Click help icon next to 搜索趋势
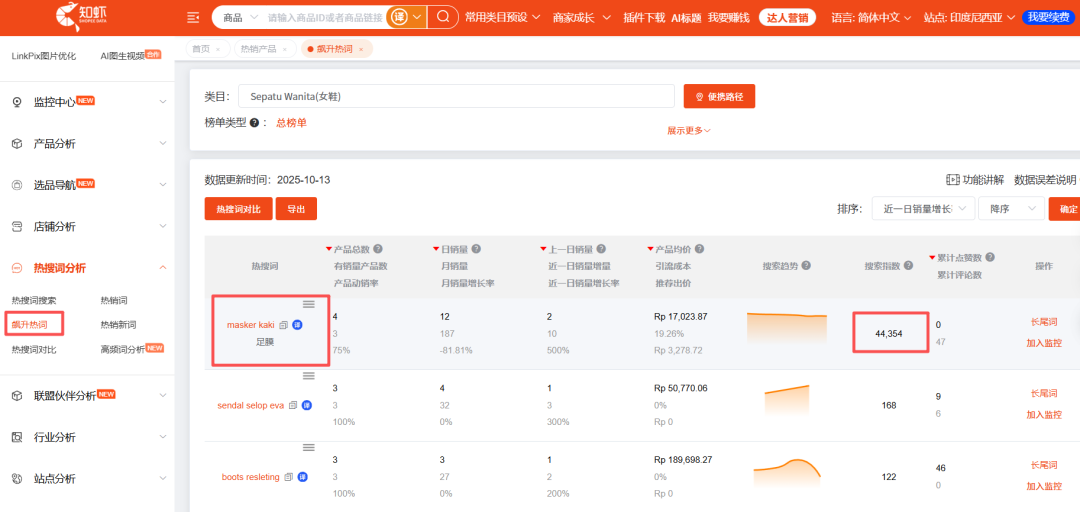 806,266
